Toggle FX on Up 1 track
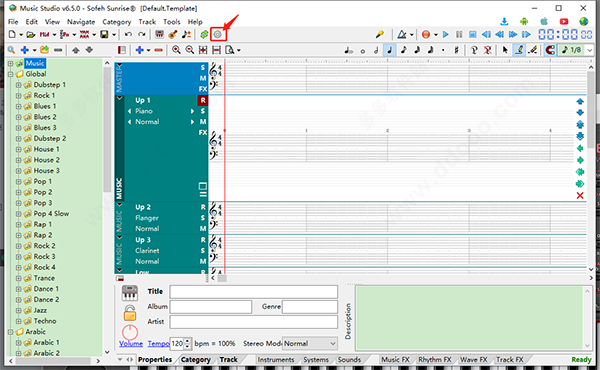The width and height of the screenshot is (600, 370). pos(203,132)
